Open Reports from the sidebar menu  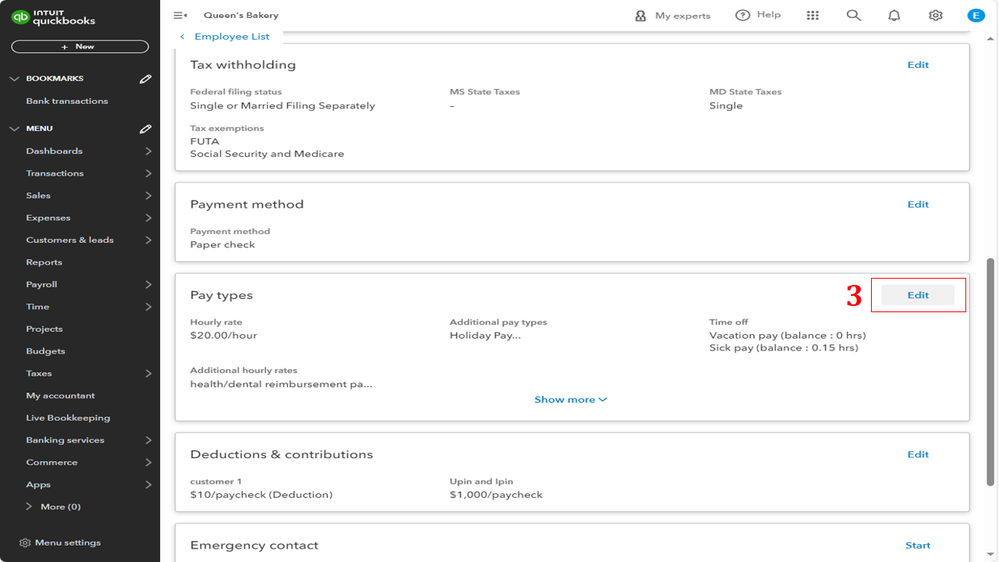(x=44, y=262)
